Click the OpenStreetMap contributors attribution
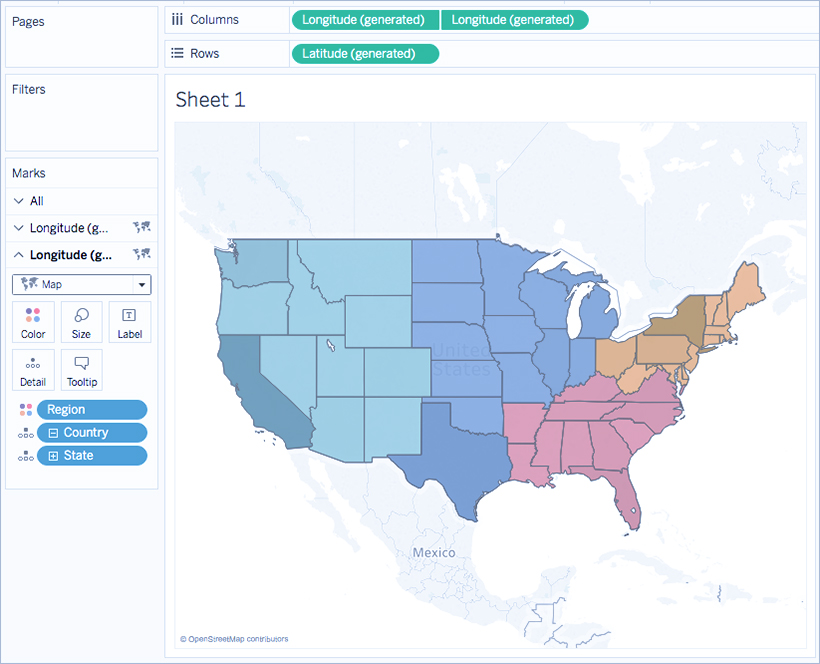 [x=234, y=639]
